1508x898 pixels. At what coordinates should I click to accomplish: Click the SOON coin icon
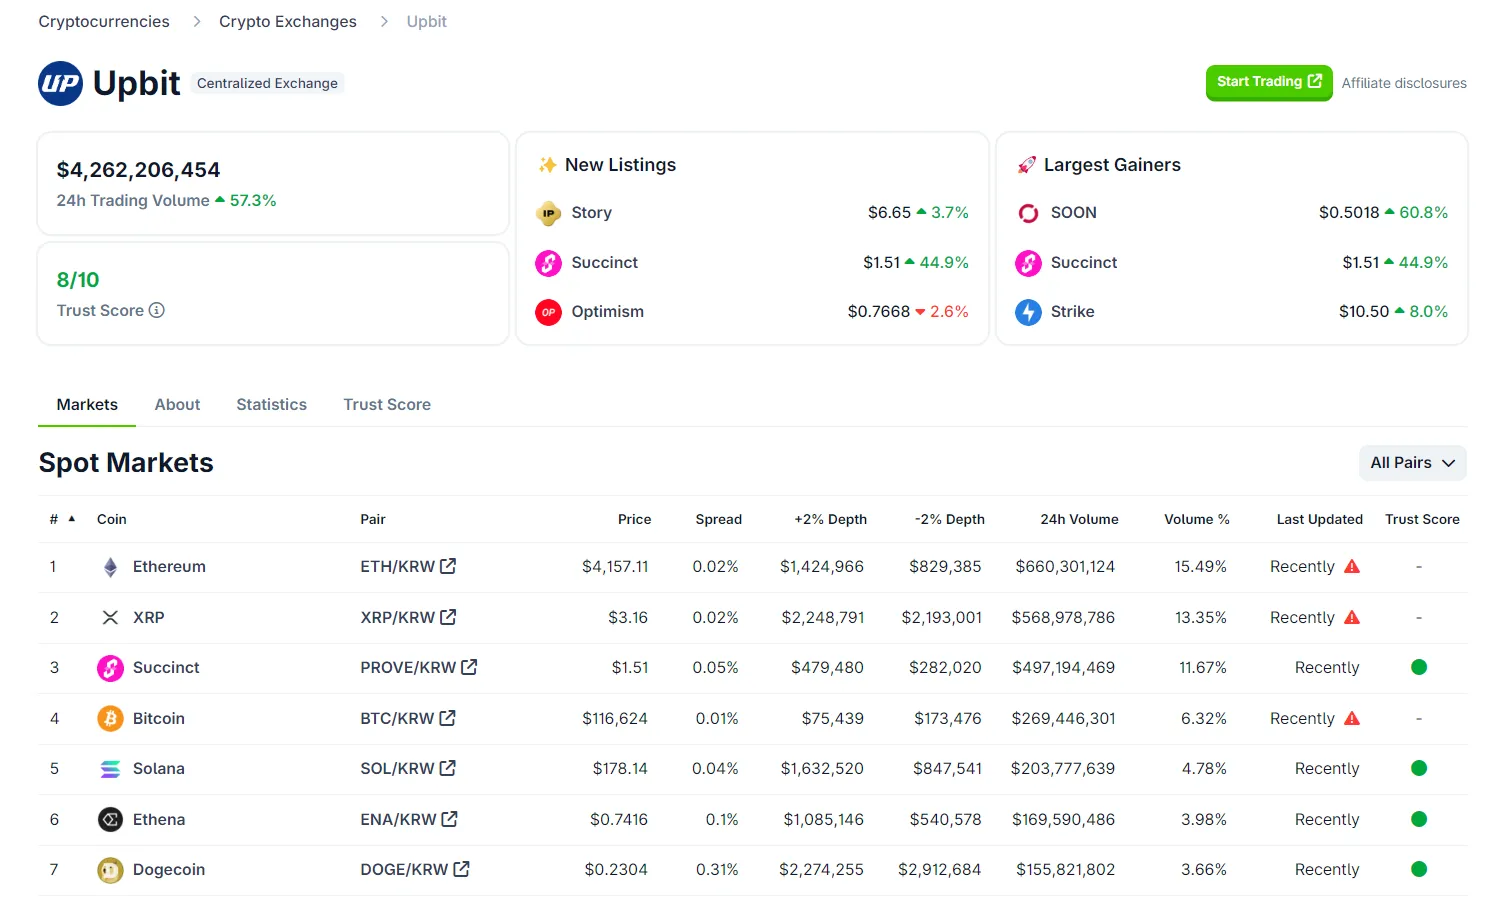1028,213
